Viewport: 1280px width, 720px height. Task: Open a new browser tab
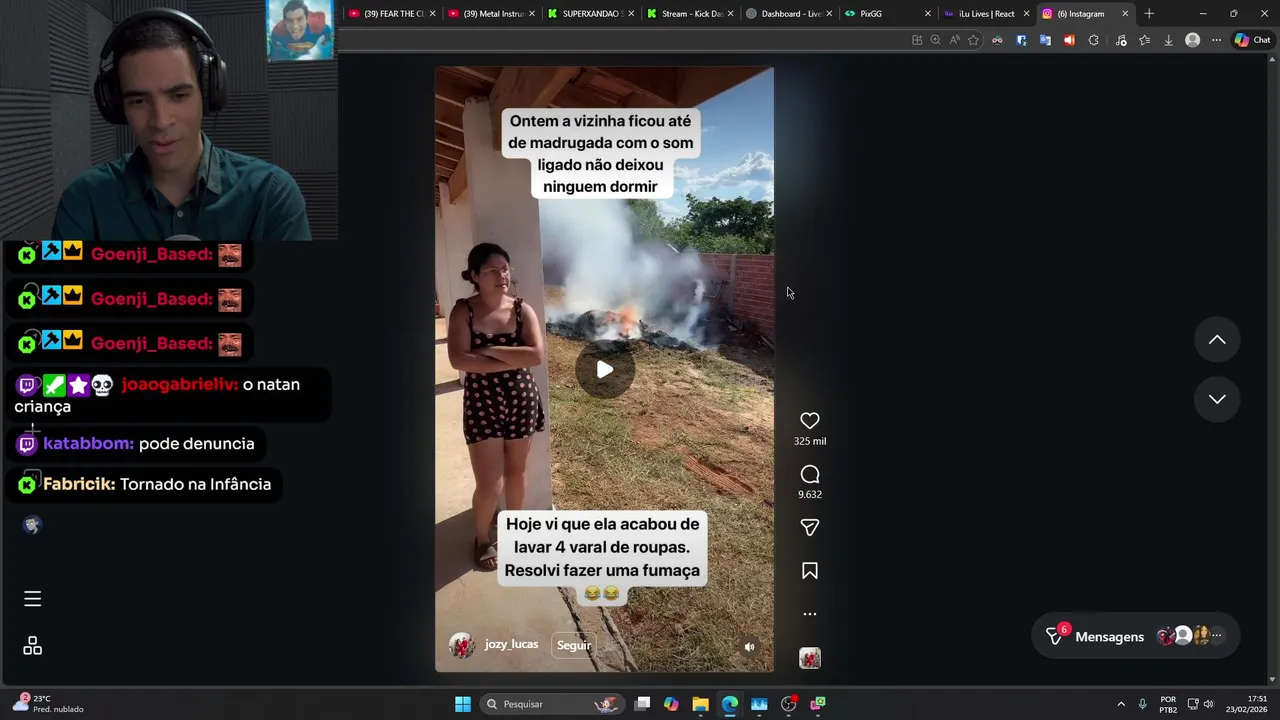[1149, 14]
